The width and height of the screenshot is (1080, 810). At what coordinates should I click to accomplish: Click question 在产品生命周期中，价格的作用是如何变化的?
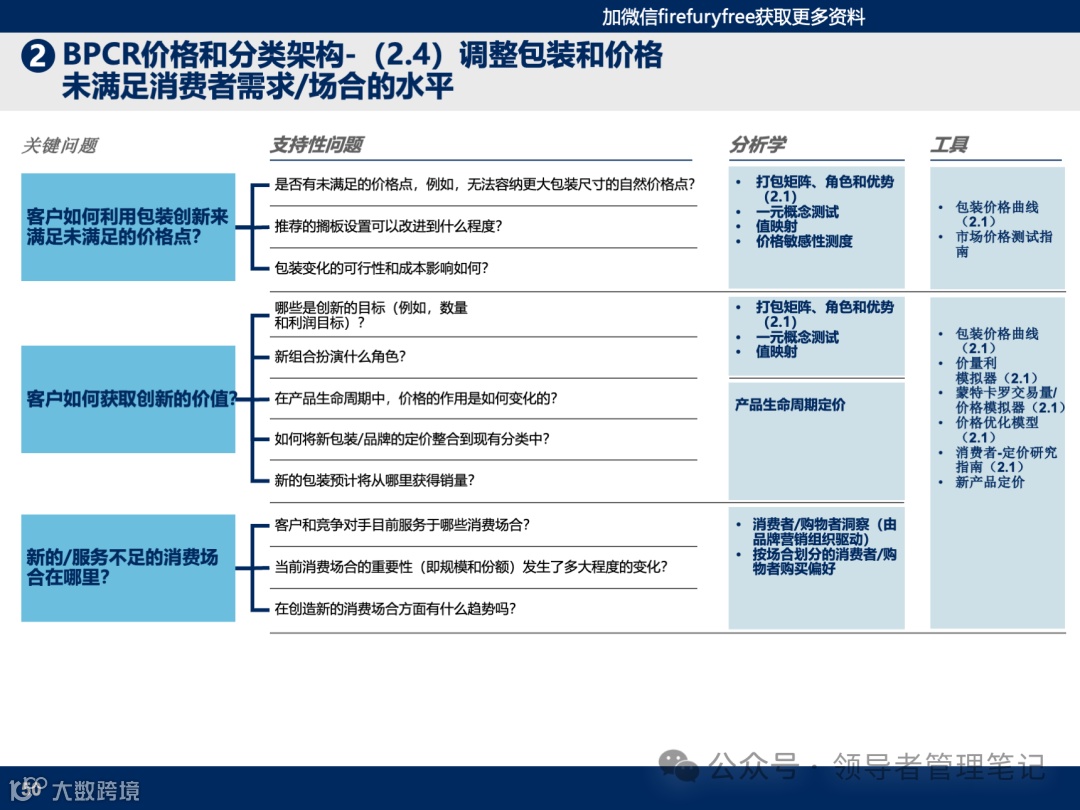point(416,398)
